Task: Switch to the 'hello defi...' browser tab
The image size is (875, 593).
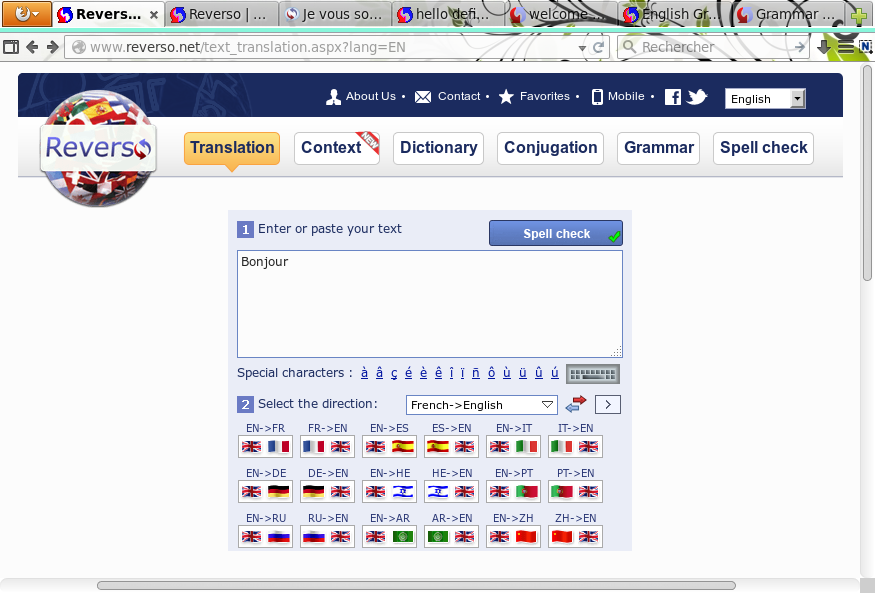Action: [447, 15]
